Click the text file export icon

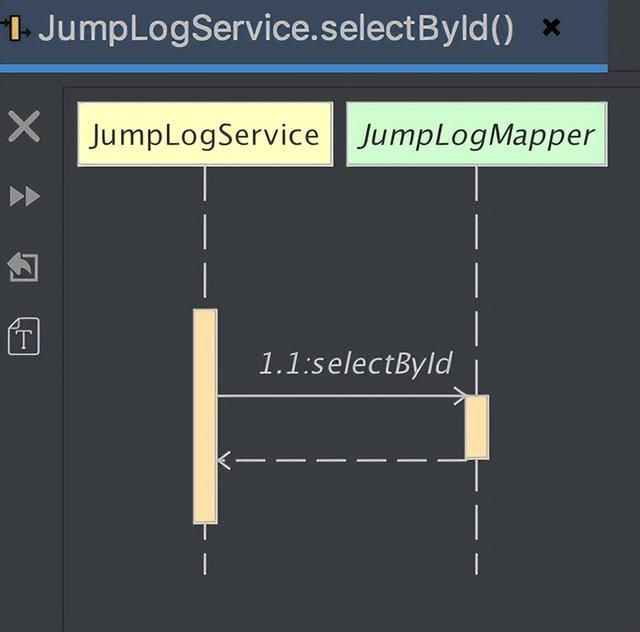click(x=24, y=336)
